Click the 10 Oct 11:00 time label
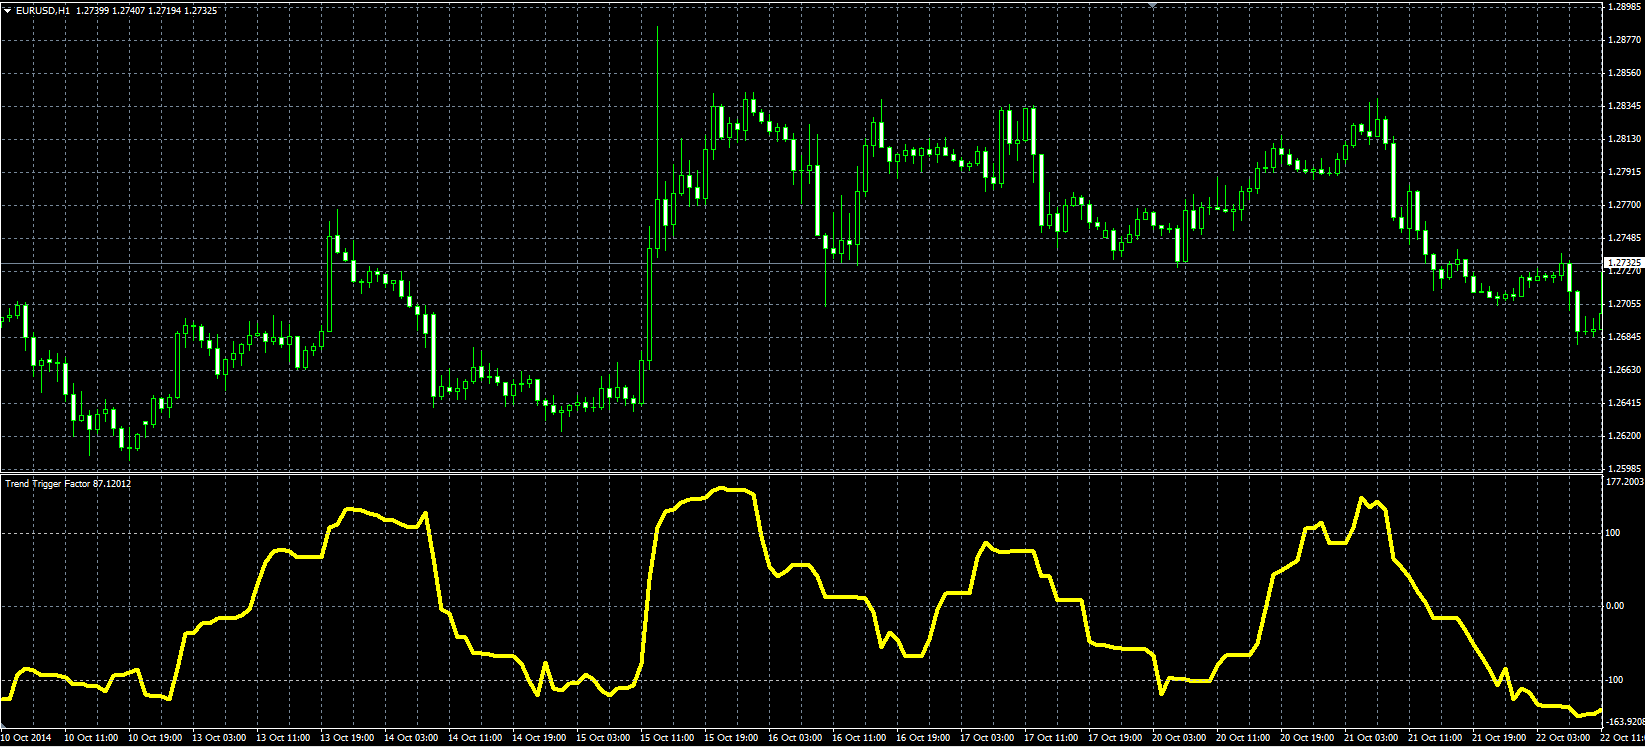Image resolution: width=1645 pixels, height=747 pixels. 91,738
